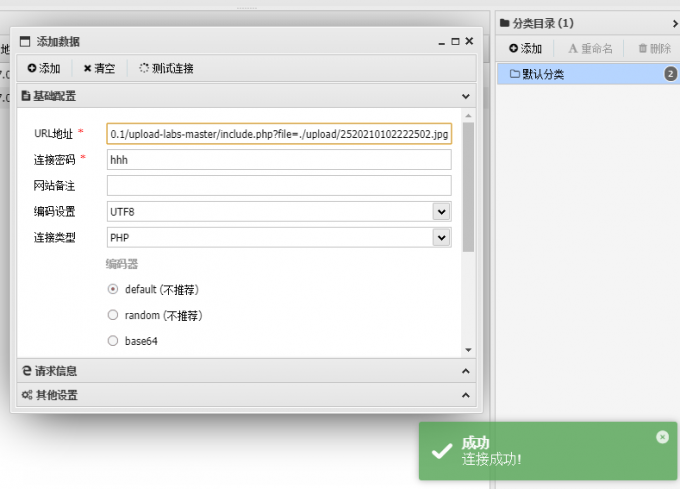
Task: Expand the 其他设置 section
Action: coord(246,395)
